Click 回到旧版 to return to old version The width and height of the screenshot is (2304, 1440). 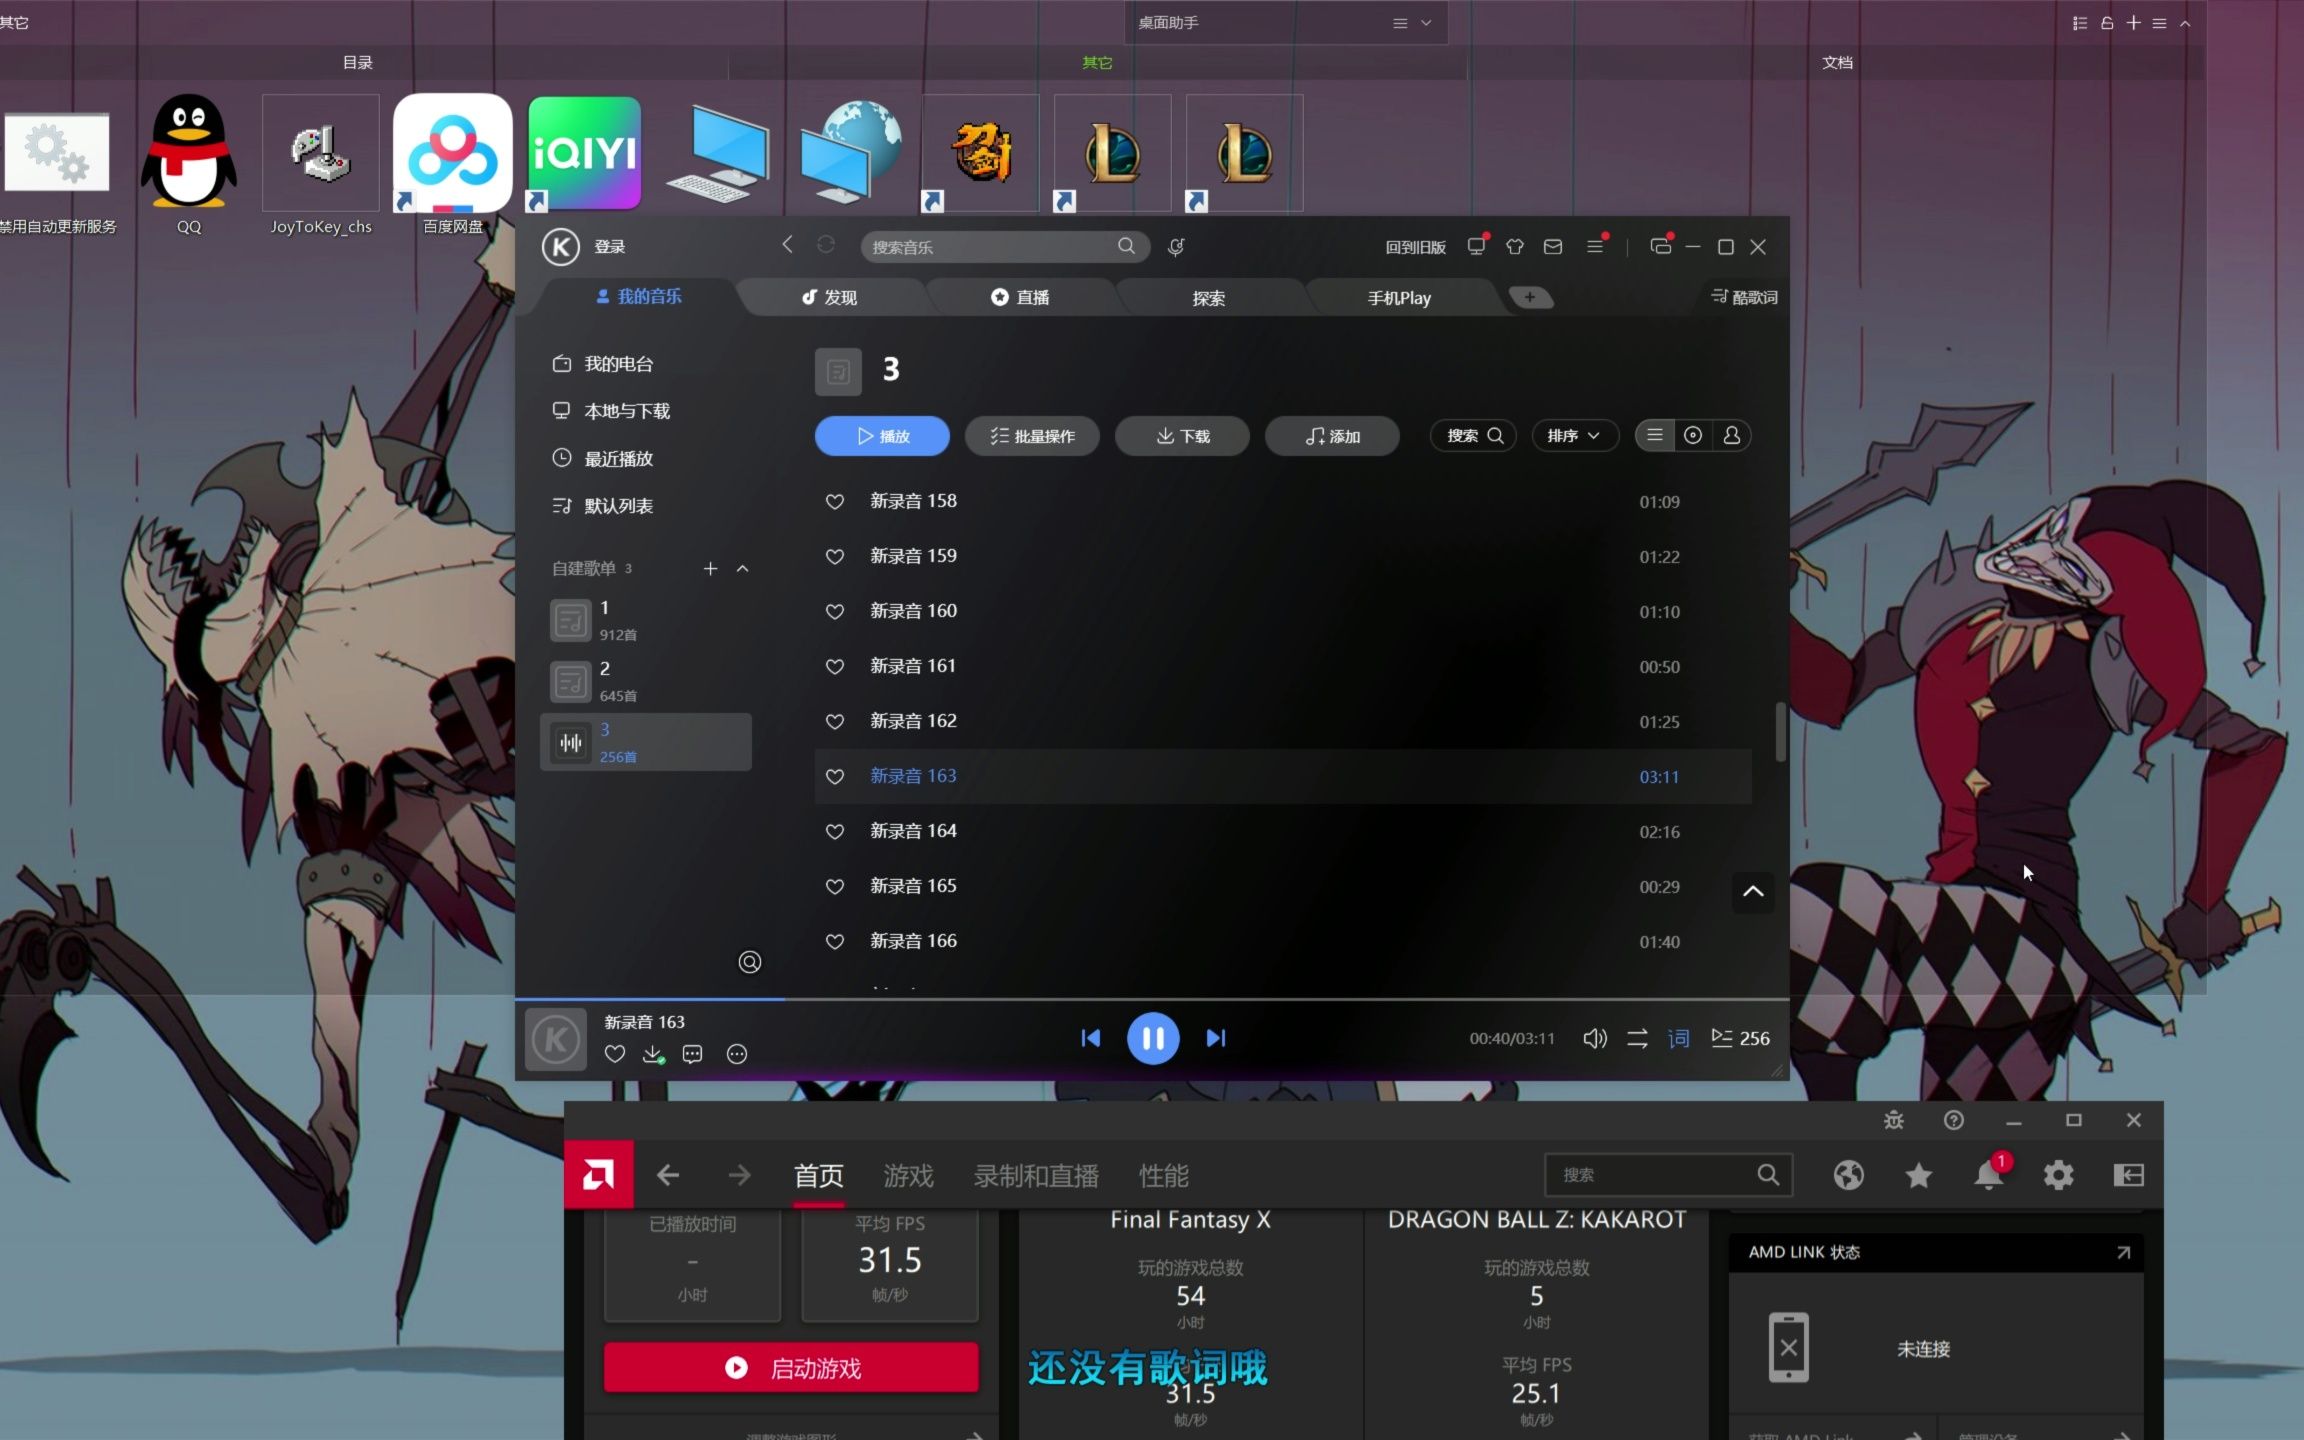coord(1415,247)
